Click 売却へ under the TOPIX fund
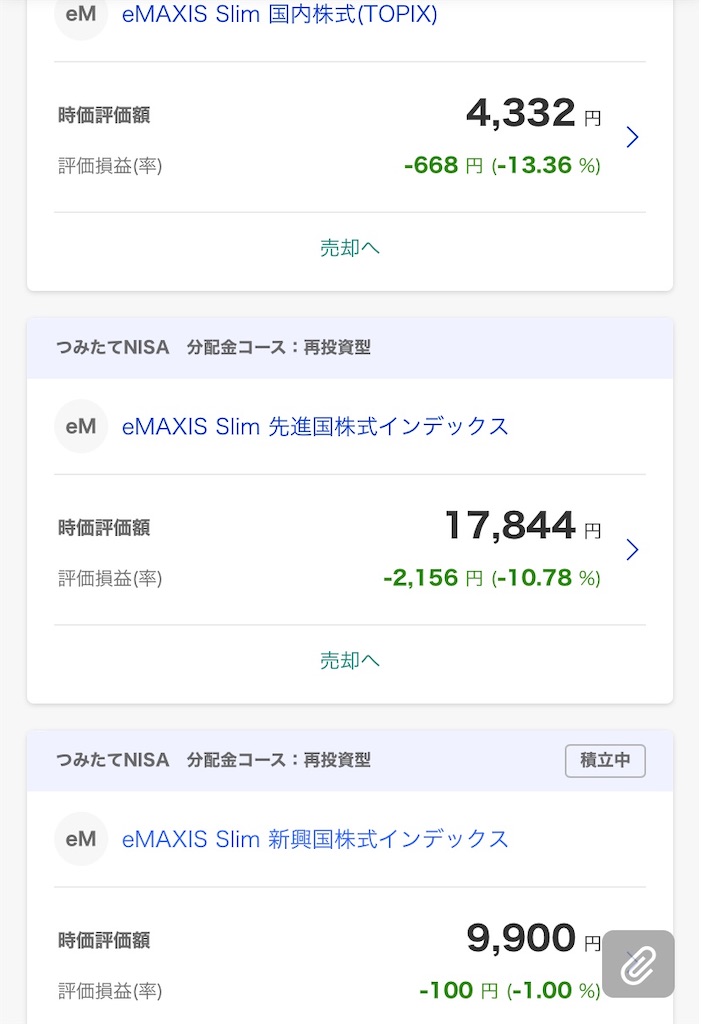 (x=350, y=248)
